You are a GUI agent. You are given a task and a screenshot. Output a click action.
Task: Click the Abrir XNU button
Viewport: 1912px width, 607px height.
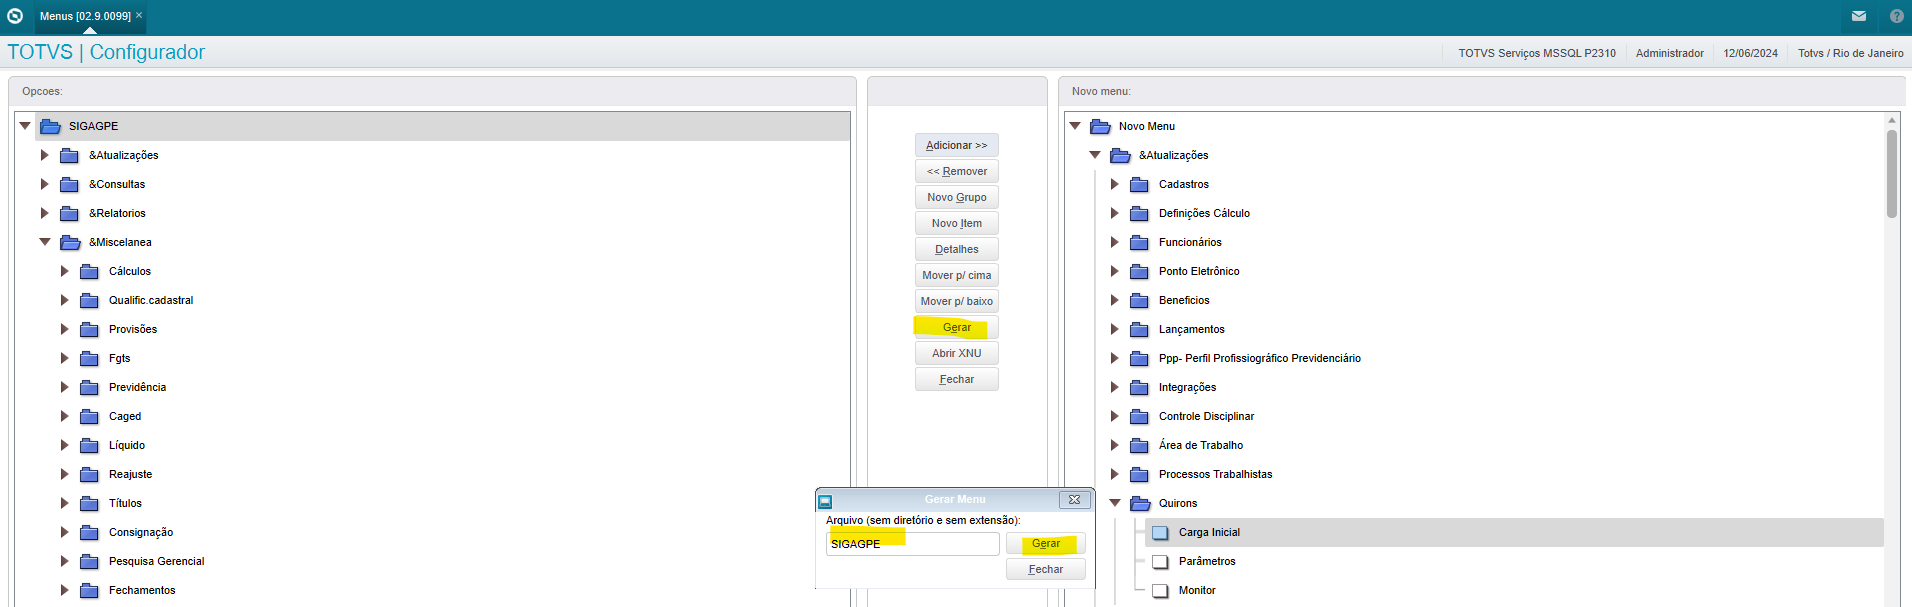click(x=957, y=353)
